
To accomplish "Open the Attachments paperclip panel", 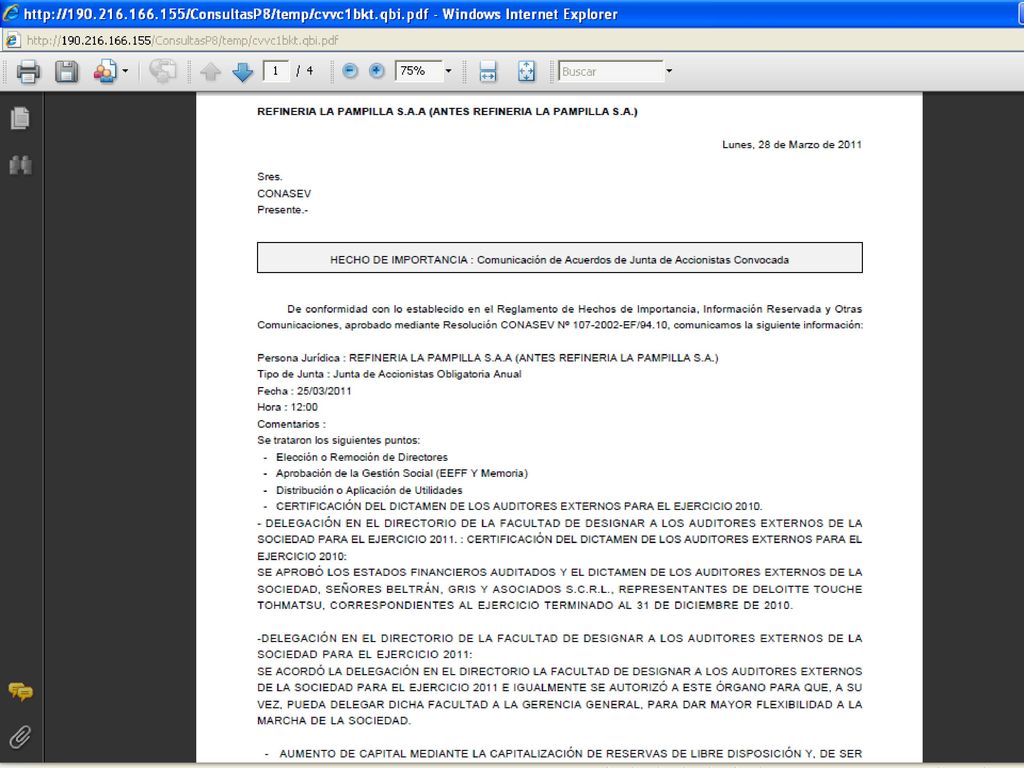I will coord(20,737).
